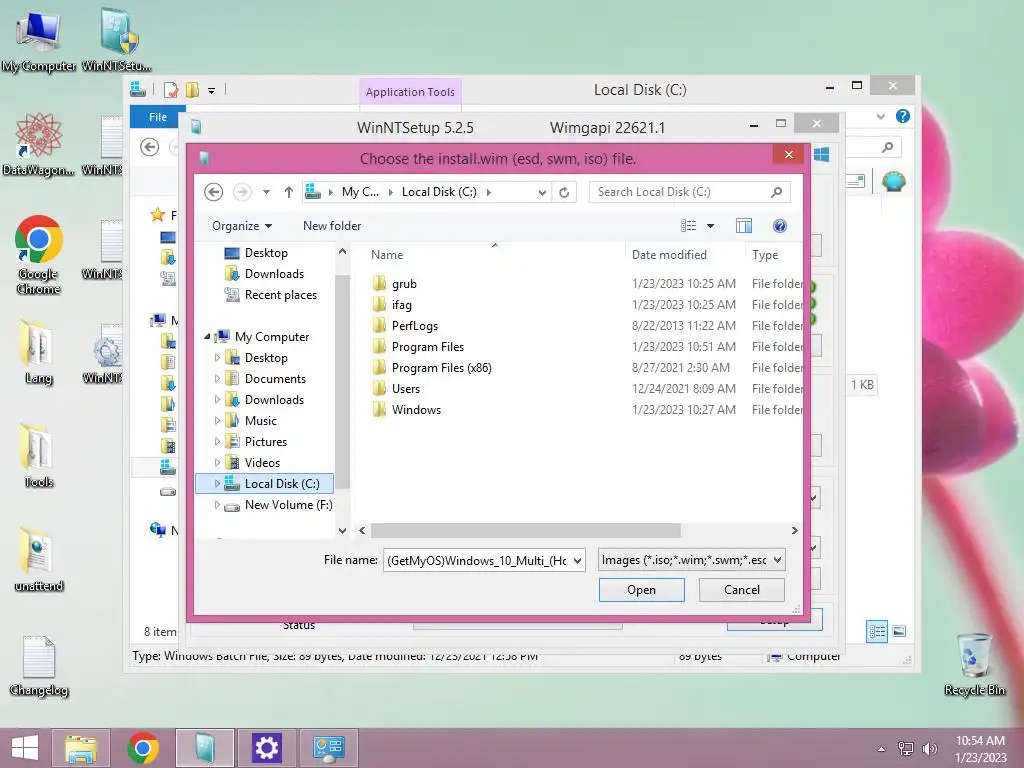Click the search magnifier in file dialog
This screenshot has height=768, width=1024.
tap(776, 192)
